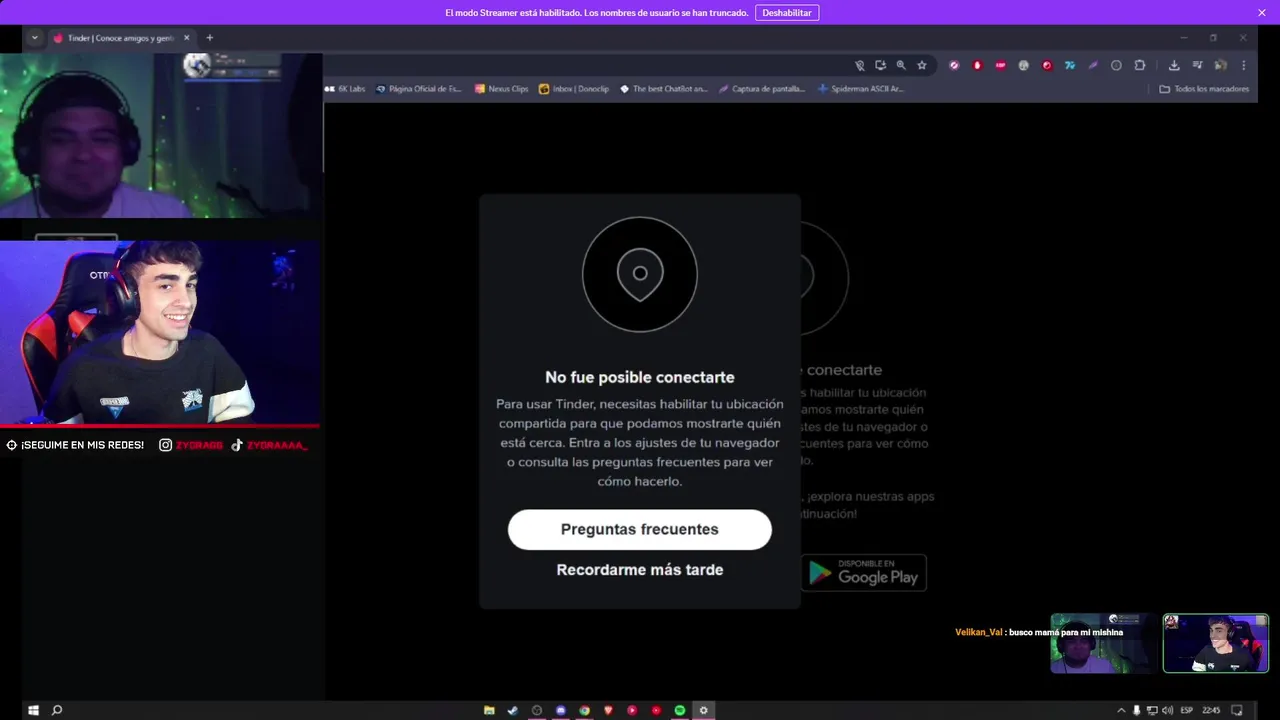Open the zoom magnifier icon in address bar
Image resolution: width=1280 pixels, height=720 pixels.
click(x=901, y=65)
